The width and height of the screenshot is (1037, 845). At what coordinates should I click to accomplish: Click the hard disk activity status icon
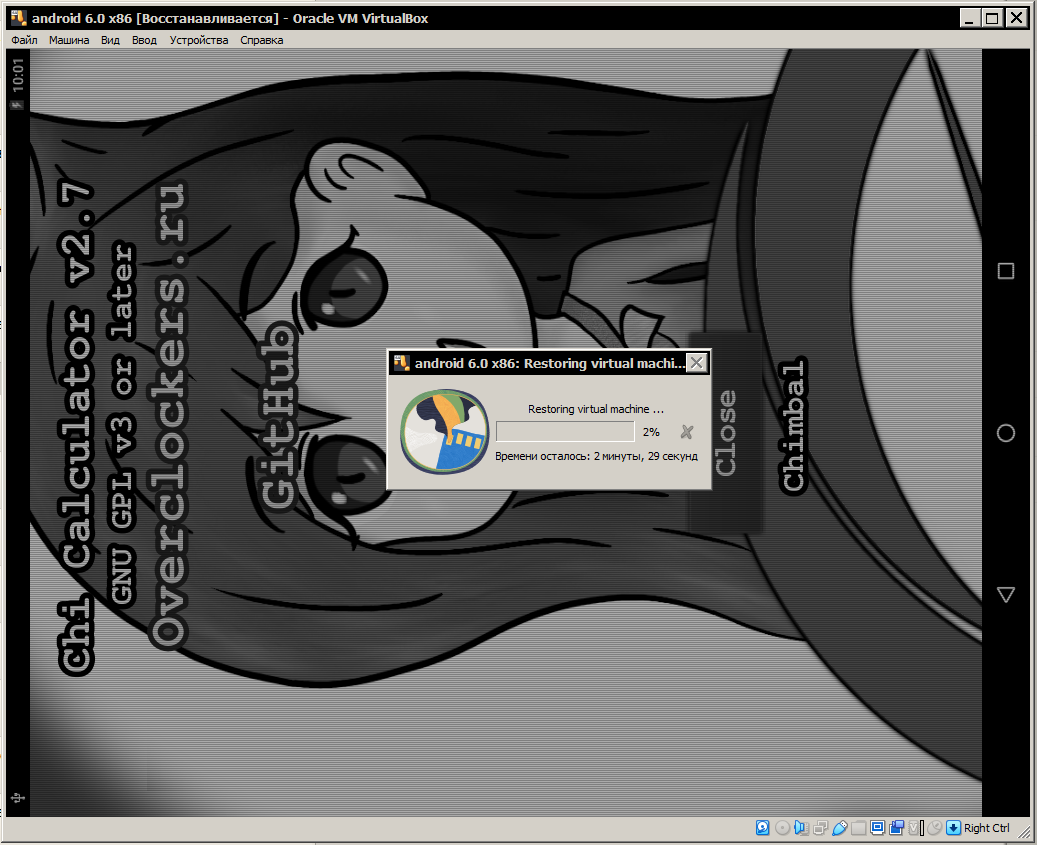click(x=763, y=828)
